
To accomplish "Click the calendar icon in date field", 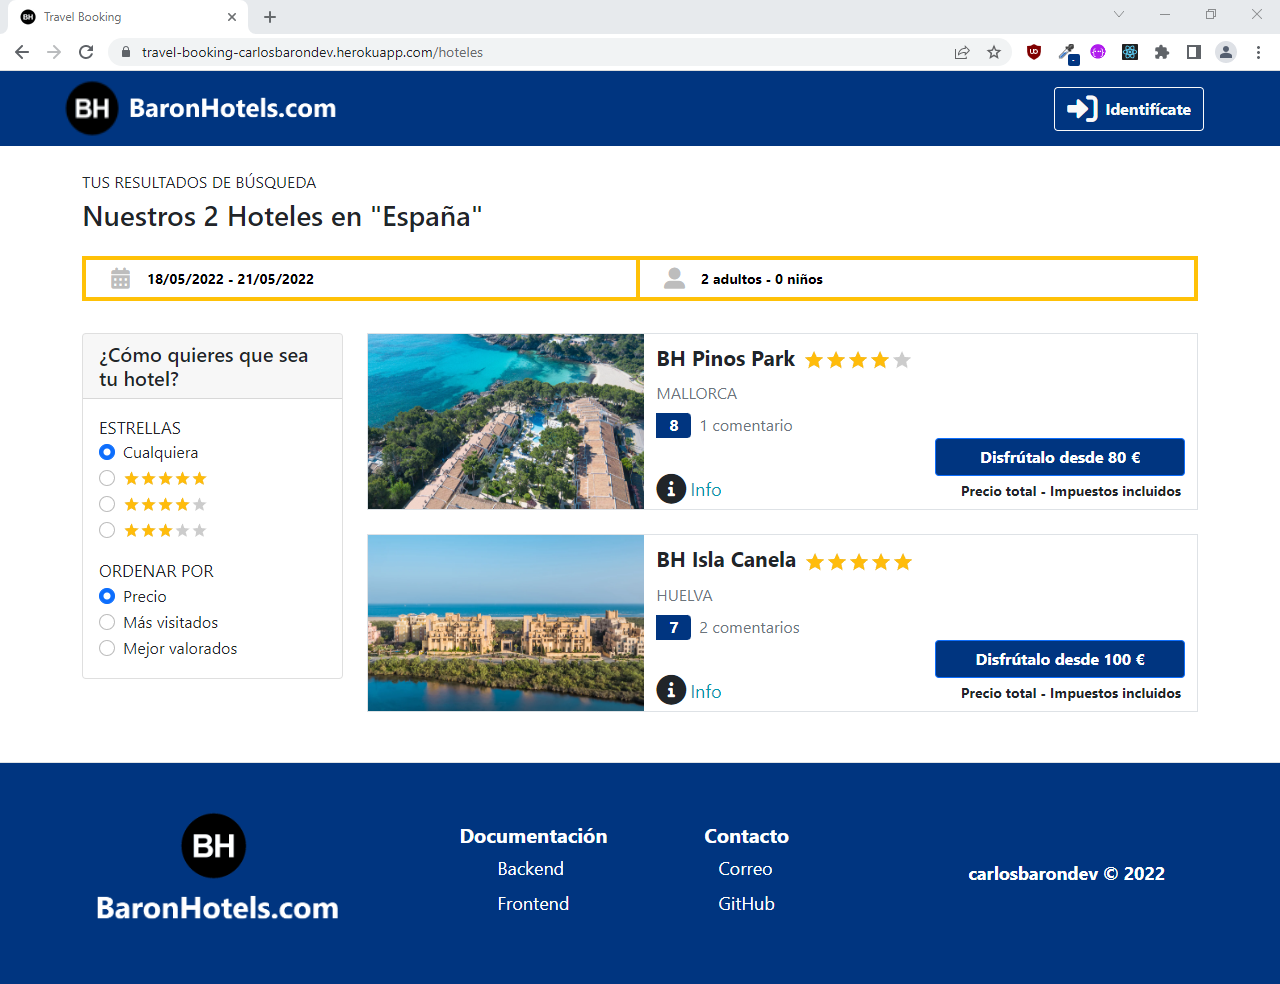I will pyautogui.click(x=120, y=279).
